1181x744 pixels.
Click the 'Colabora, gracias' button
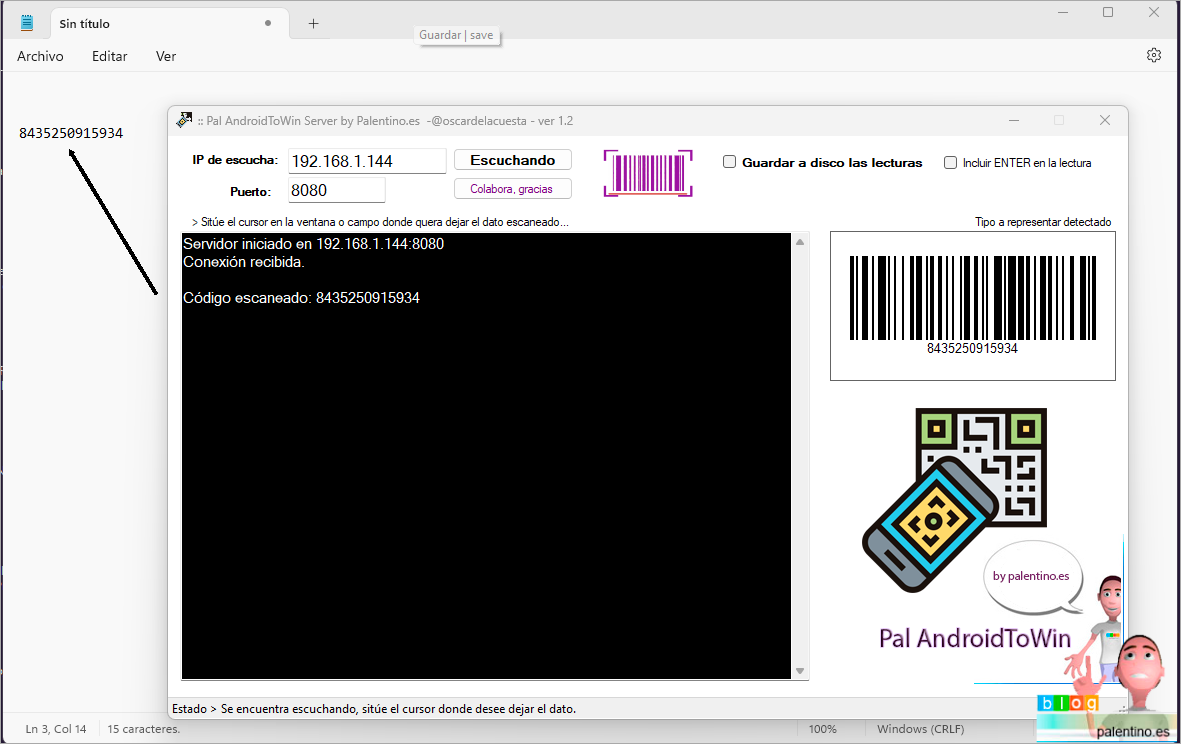512,189
